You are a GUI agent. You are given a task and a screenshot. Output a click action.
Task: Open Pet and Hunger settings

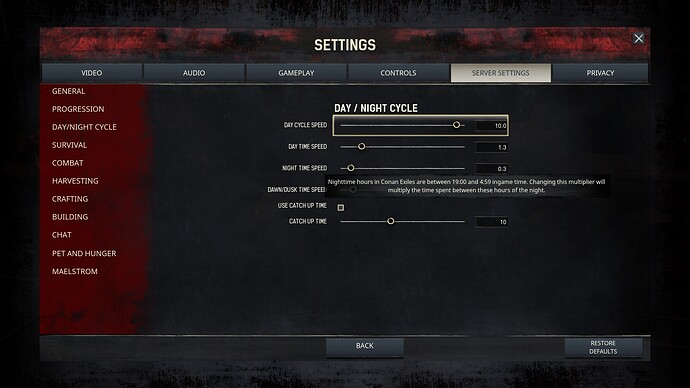[x=84, y=253]
